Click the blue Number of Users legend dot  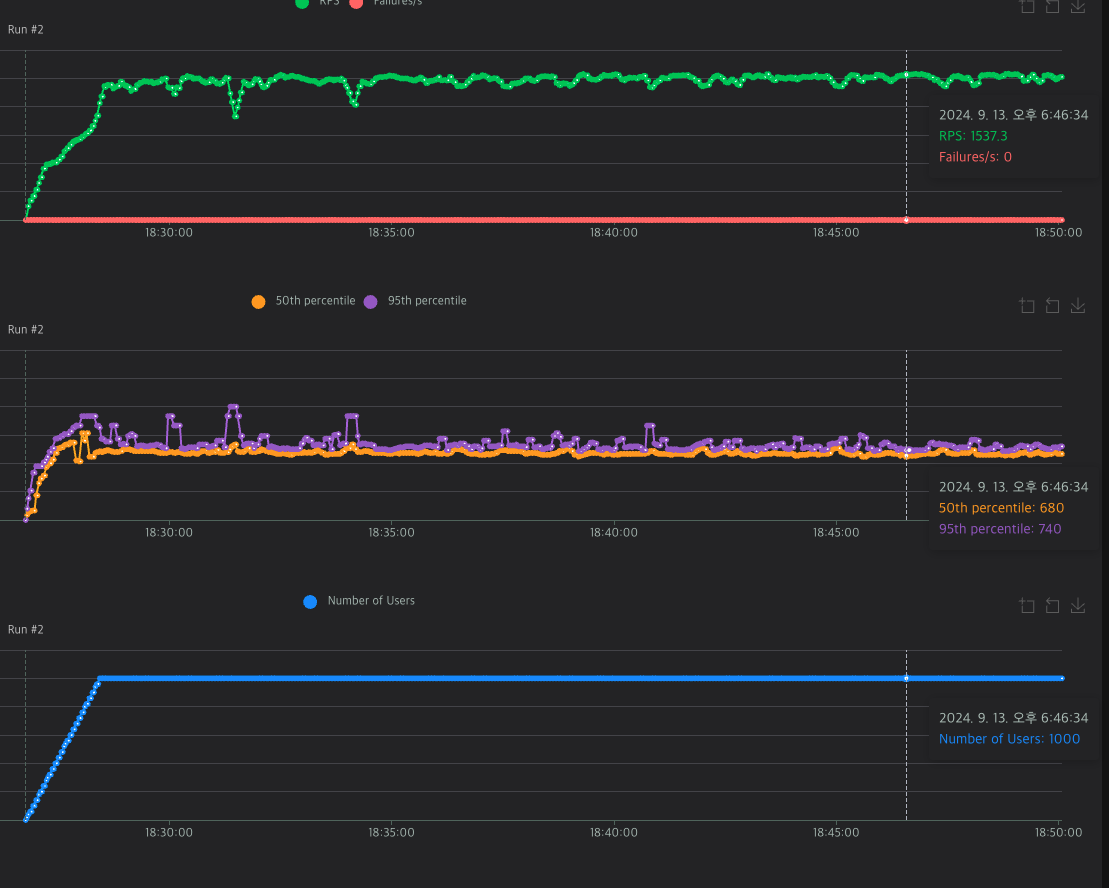tap(310, 602)
